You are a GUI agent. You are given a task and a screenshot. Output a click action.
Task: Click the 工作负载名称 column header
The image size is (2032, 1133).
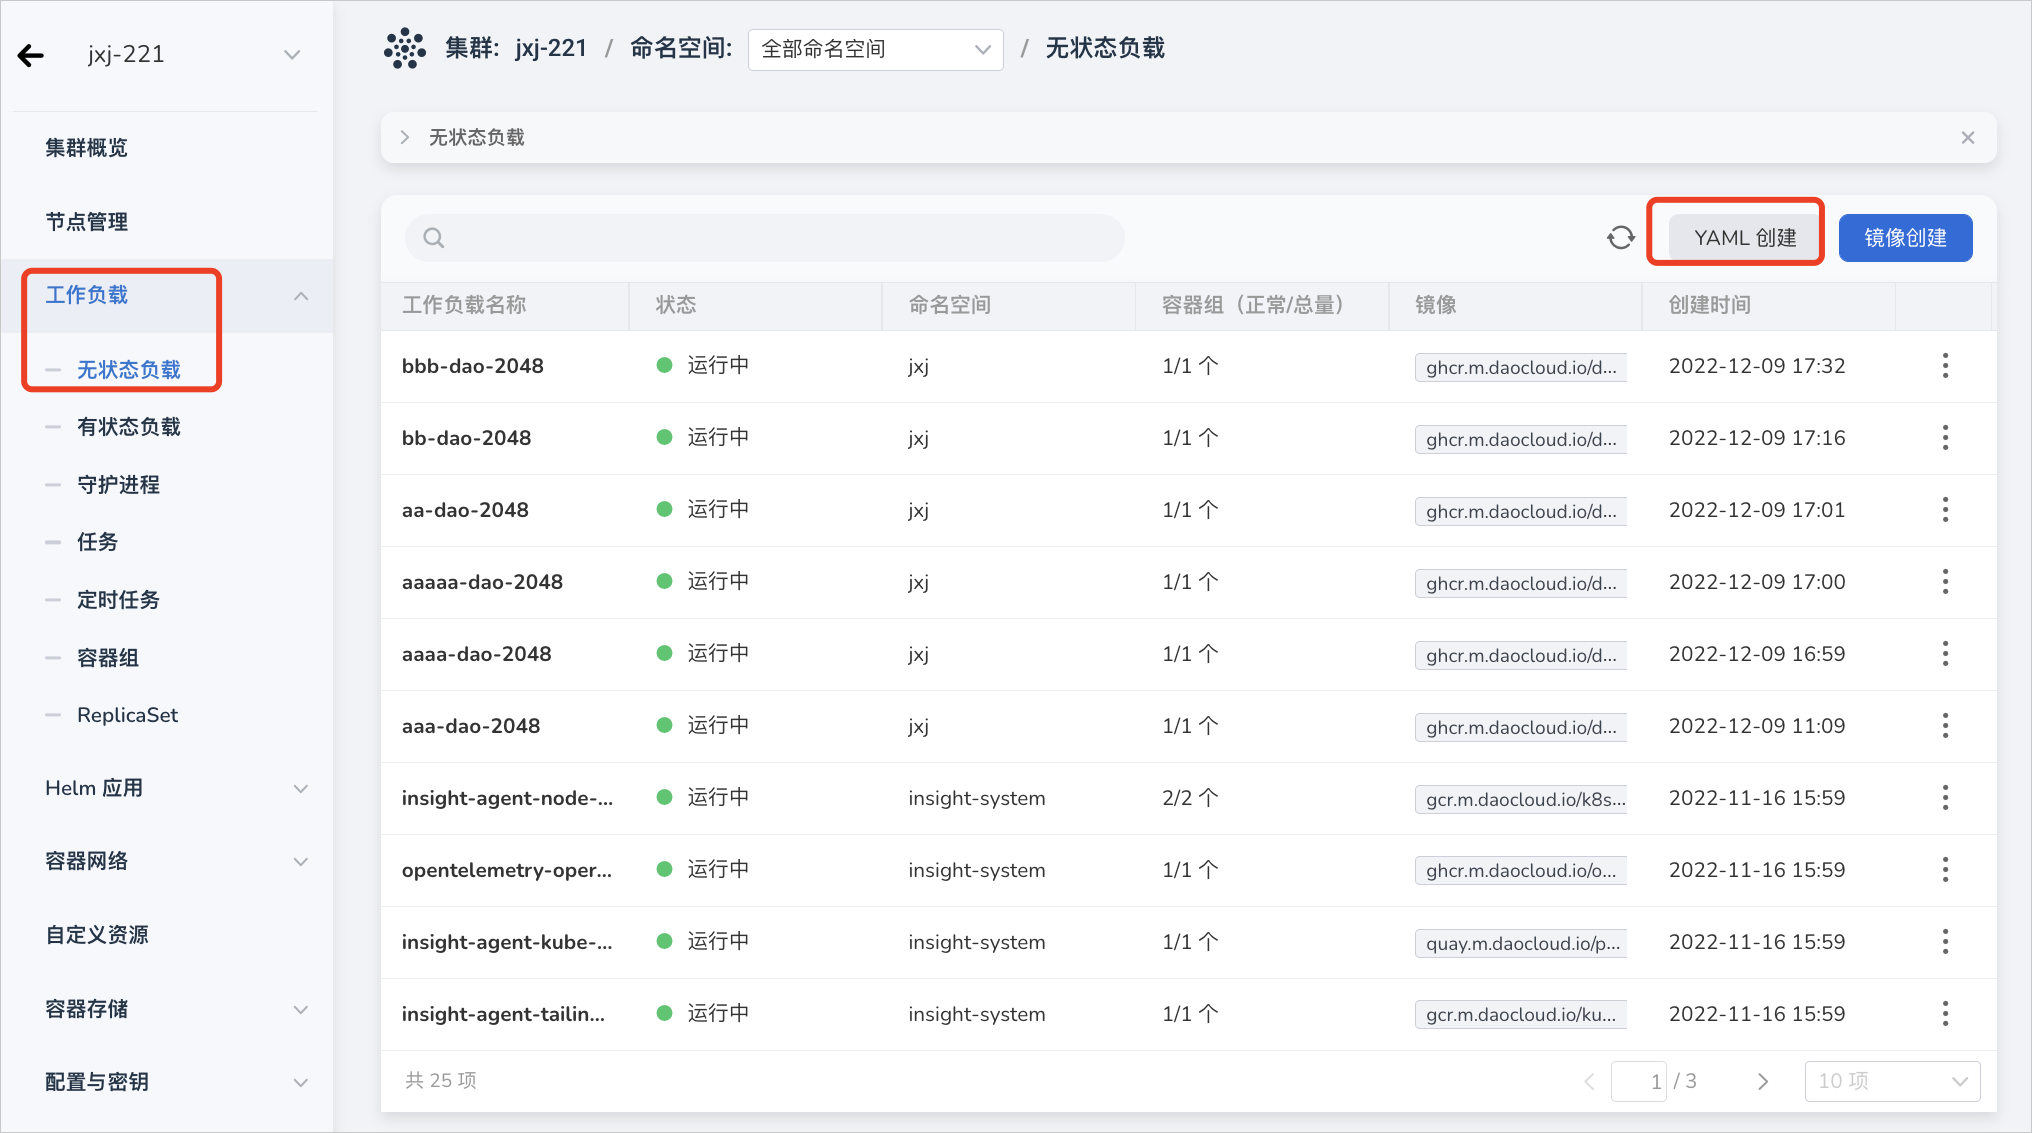click(x=464, y=305)
